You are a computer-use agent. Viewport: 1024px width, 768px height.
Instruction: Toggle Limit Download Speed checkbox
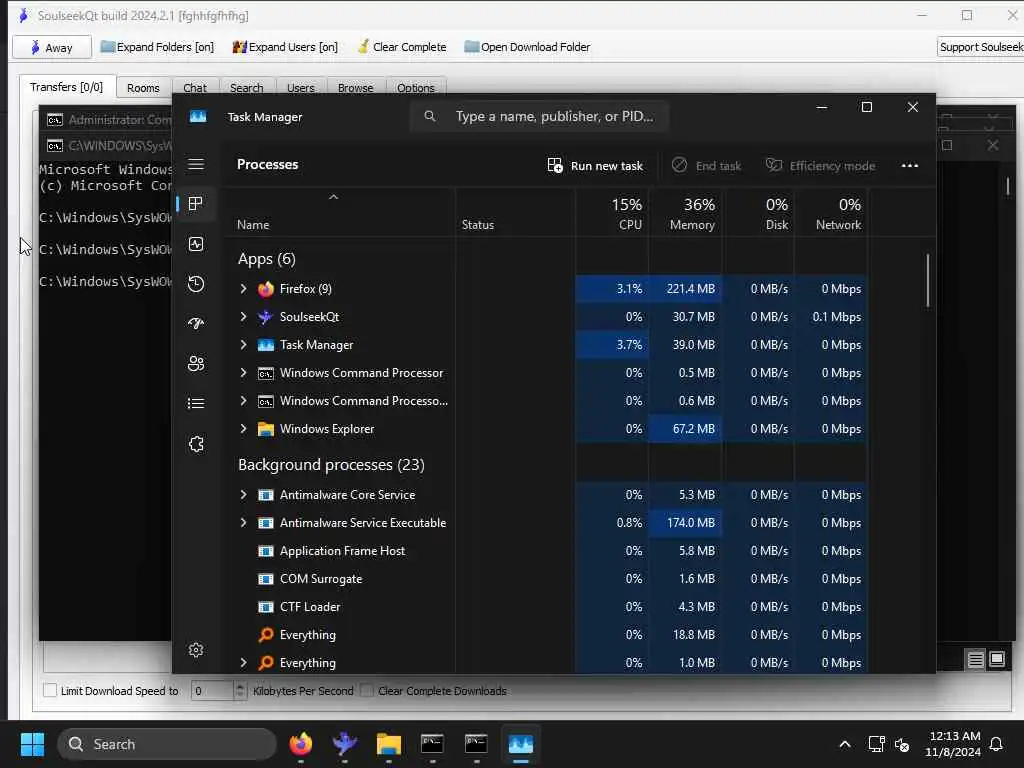tap(50, 690)
